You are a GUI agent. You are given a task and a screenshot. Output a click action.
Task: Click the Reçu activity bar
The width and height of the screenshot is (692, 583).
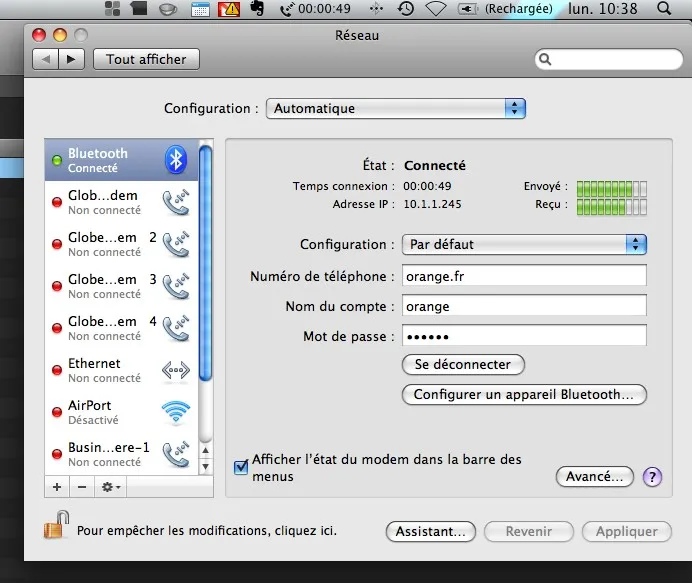point(612,207)
